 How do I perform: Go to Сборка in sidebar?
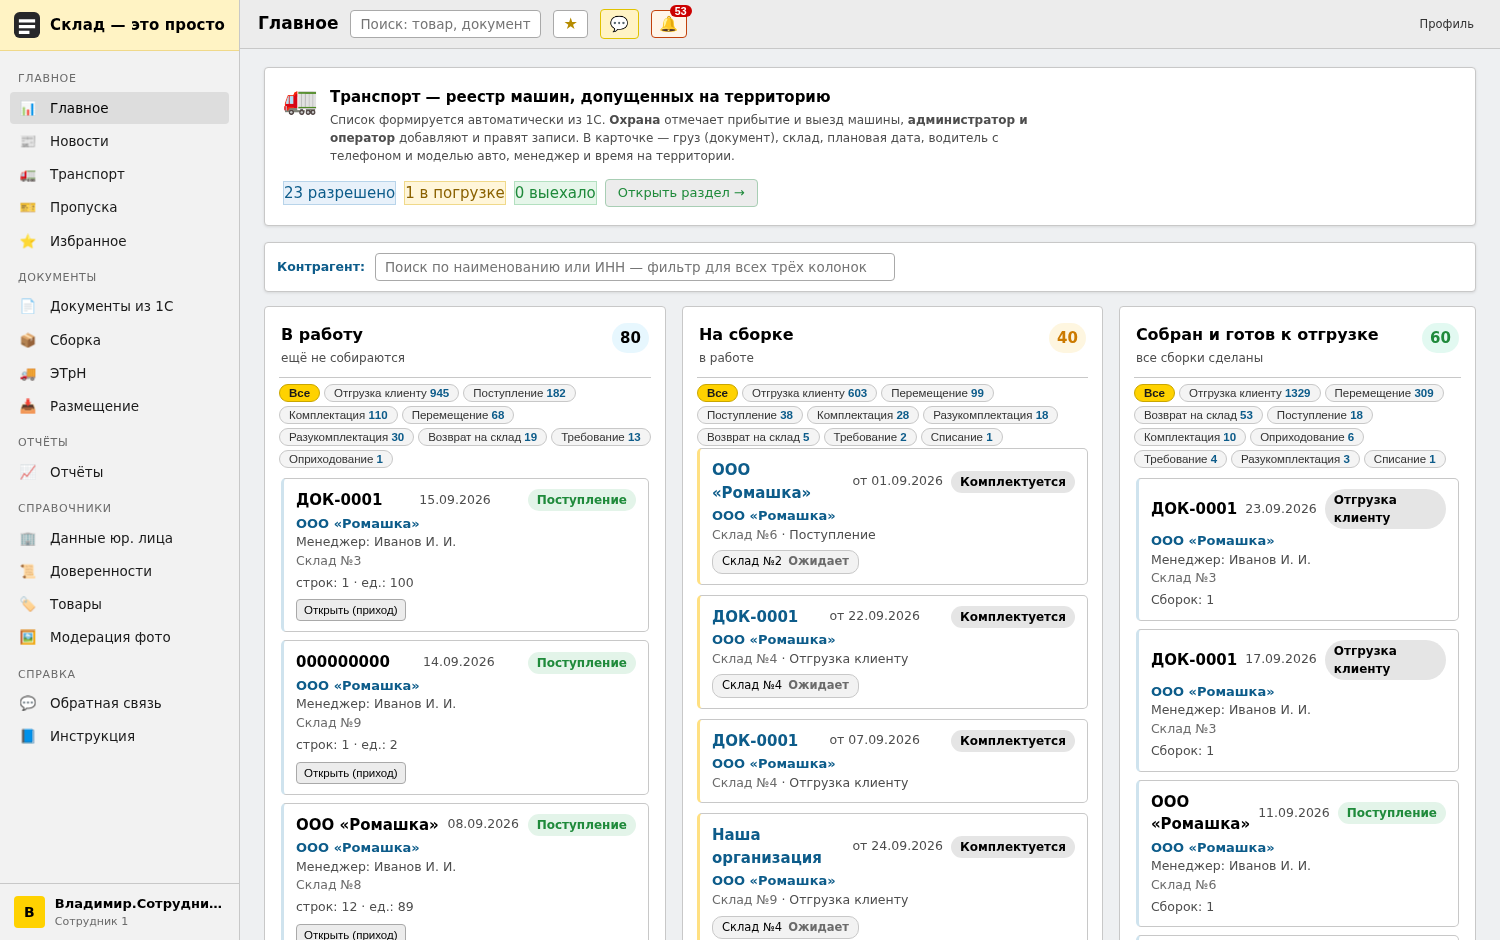coord(119,340)
